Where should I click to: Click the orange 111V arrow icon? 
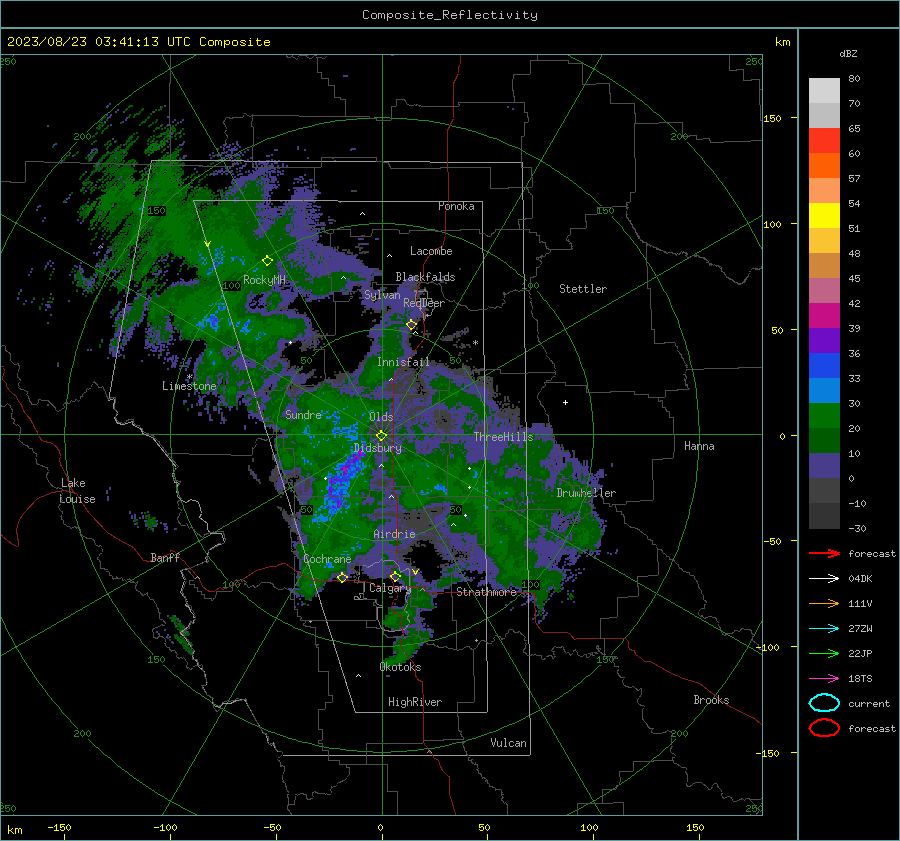point(824,603)
